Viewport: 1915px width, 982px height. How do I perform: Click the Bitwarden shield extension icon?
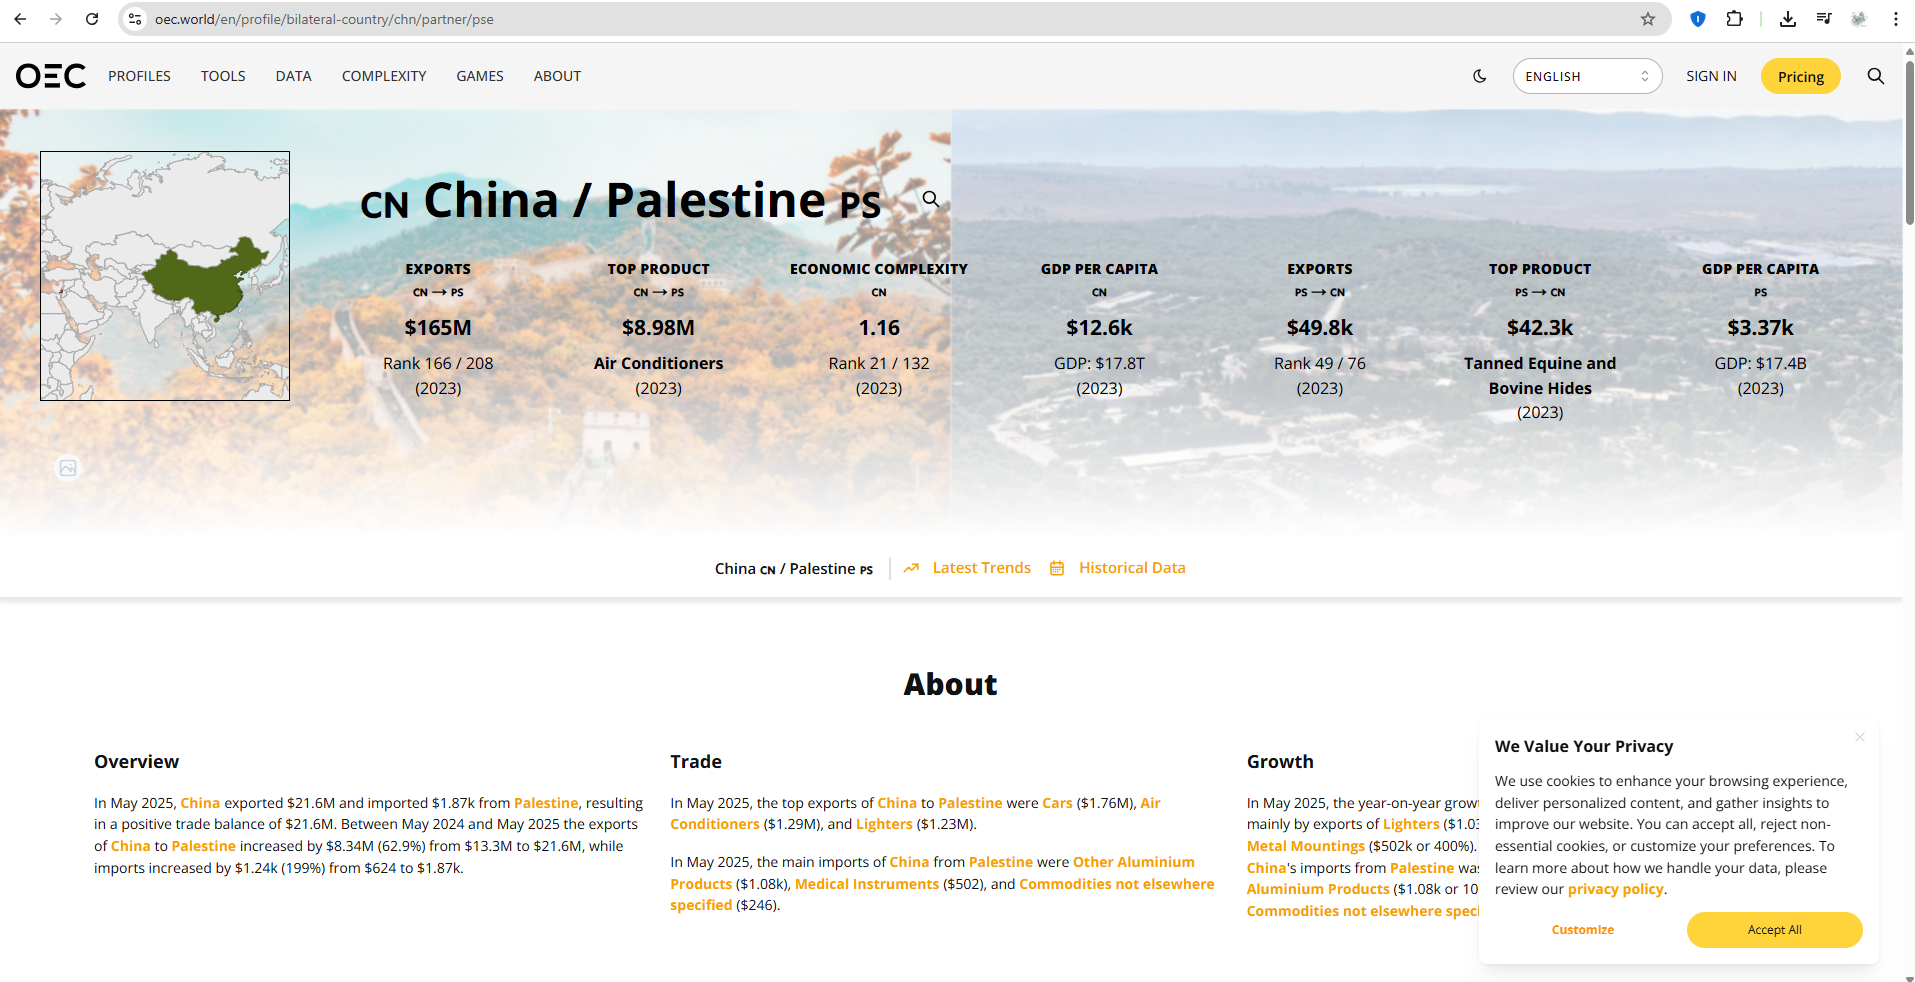pos(1698,19)
